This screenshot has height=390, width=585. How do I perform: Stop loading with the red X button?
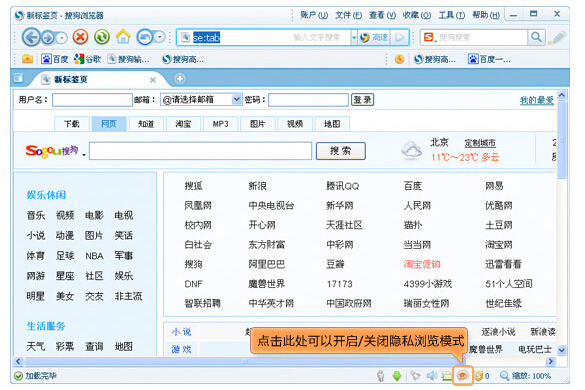pos(80,37)
